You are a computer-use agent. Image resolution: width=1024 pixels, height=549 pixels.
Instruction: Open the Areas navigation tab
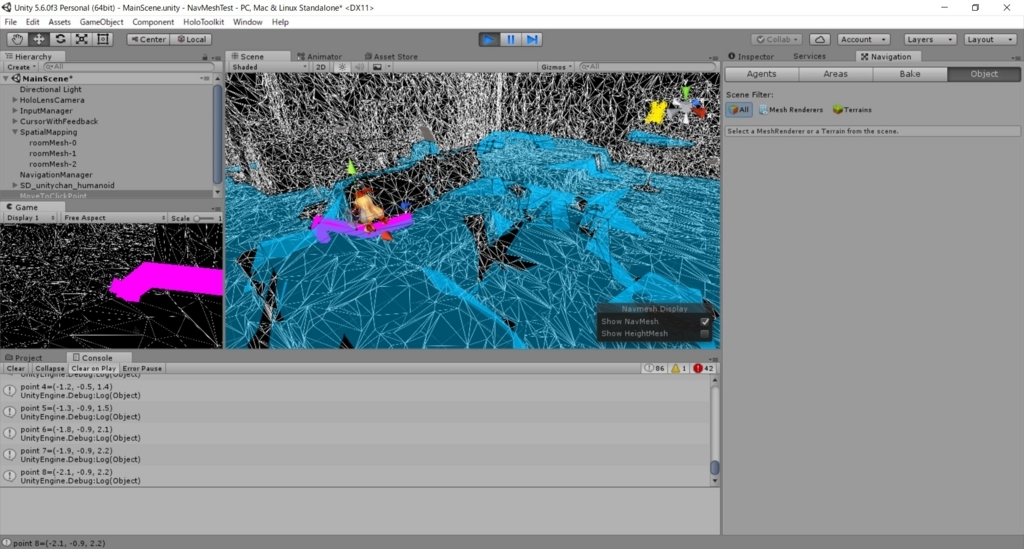click(835, 74)
